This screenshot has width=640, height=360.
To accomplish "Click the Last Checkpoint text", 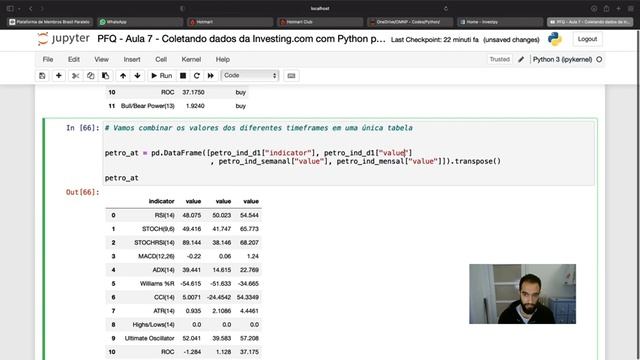I will (x=435, y=40).
